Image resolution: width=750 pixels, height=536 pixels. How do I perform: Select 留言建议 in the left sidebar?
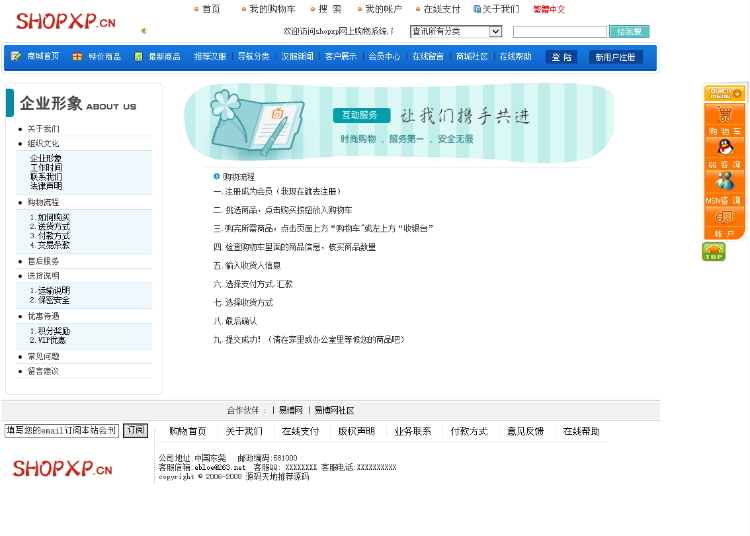[44, 371]
